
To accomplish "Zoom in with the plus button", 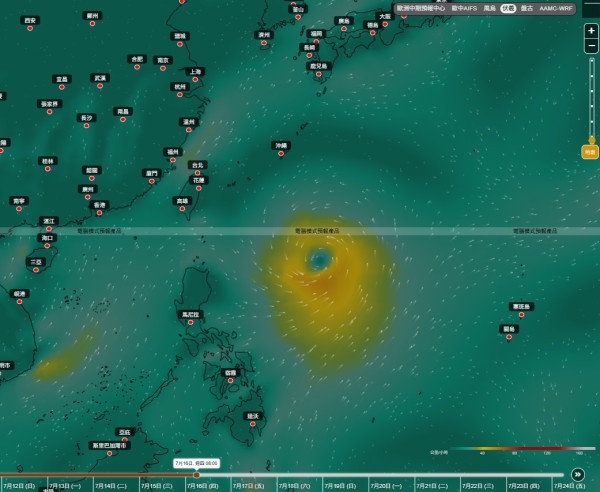I will point(591,31).
